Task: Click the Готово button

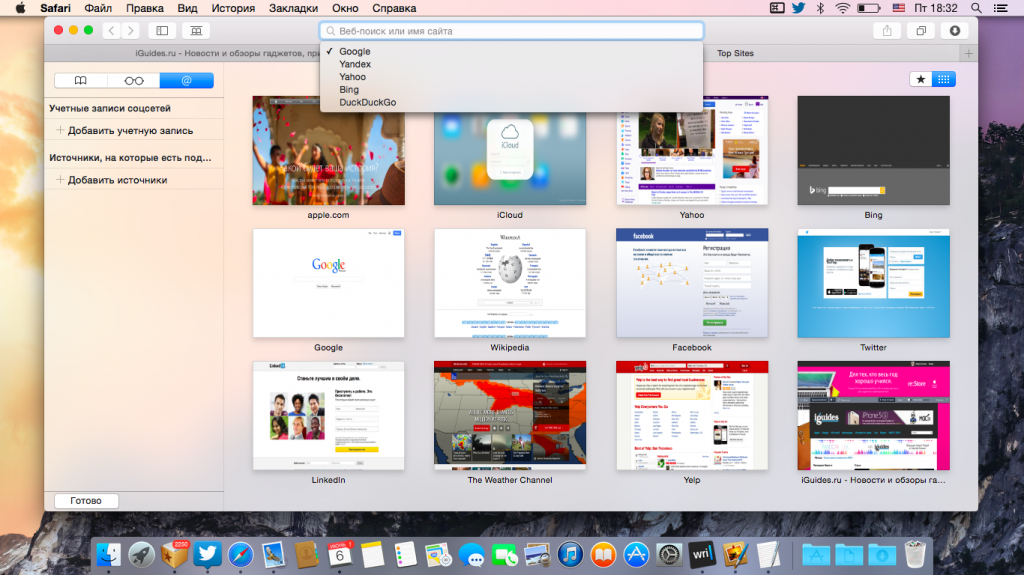Action: [x=86, y=501]
